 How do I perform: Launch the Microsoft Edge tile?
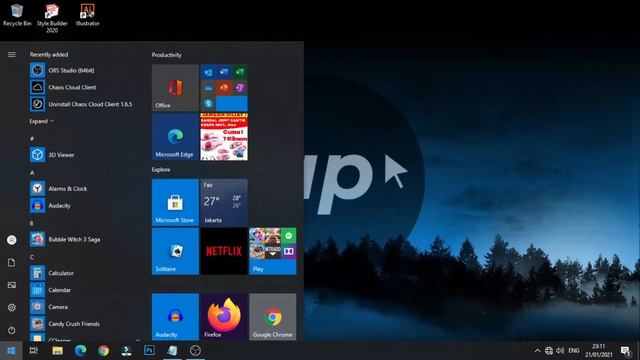(x=175, y=137)
